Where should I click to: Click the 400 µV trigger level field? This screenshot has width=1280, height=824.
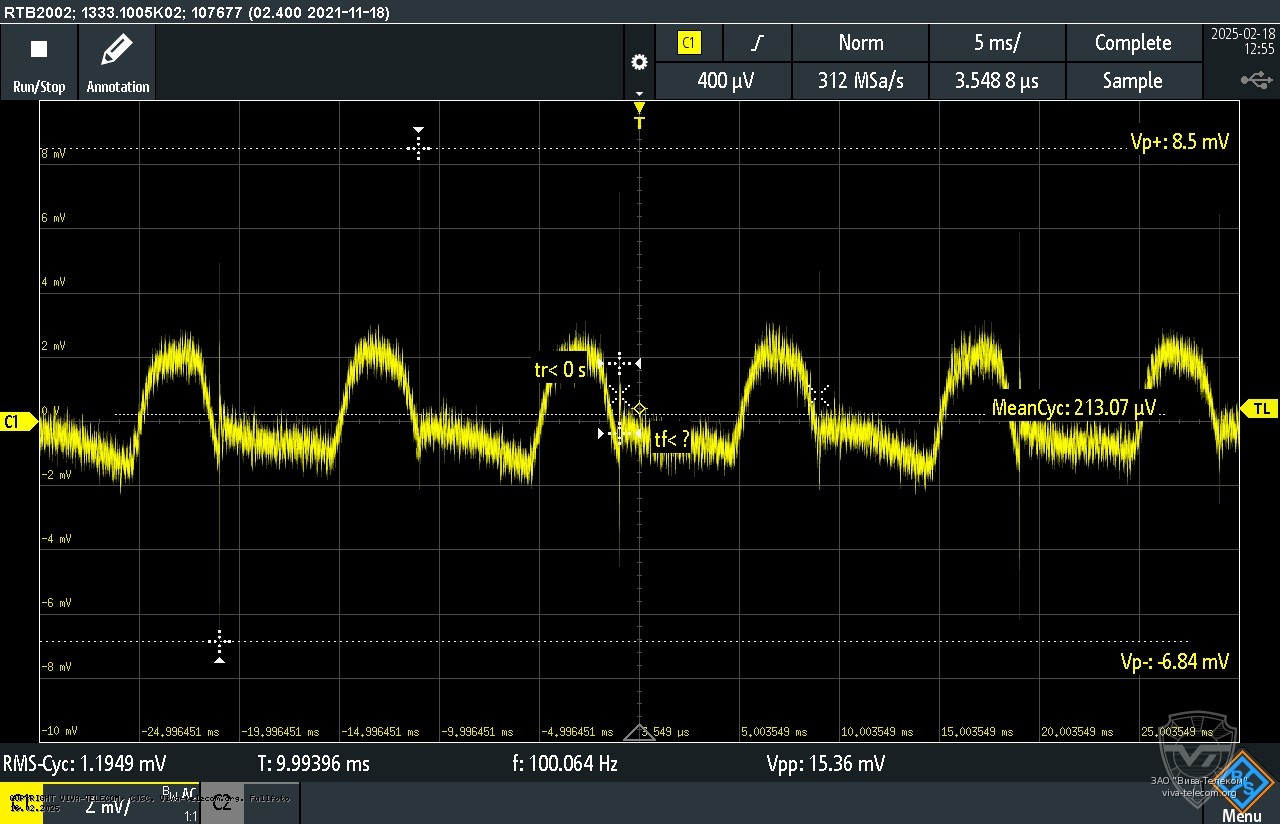tap(725, 81)
